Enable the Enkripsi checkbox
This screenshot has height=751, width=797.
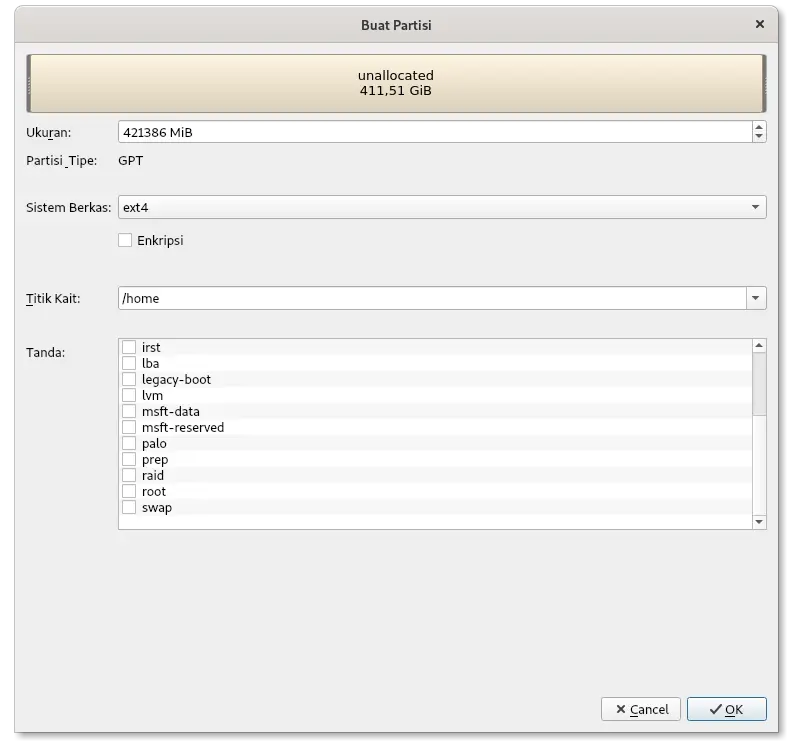pyautogui.click(x=125, y=240)
